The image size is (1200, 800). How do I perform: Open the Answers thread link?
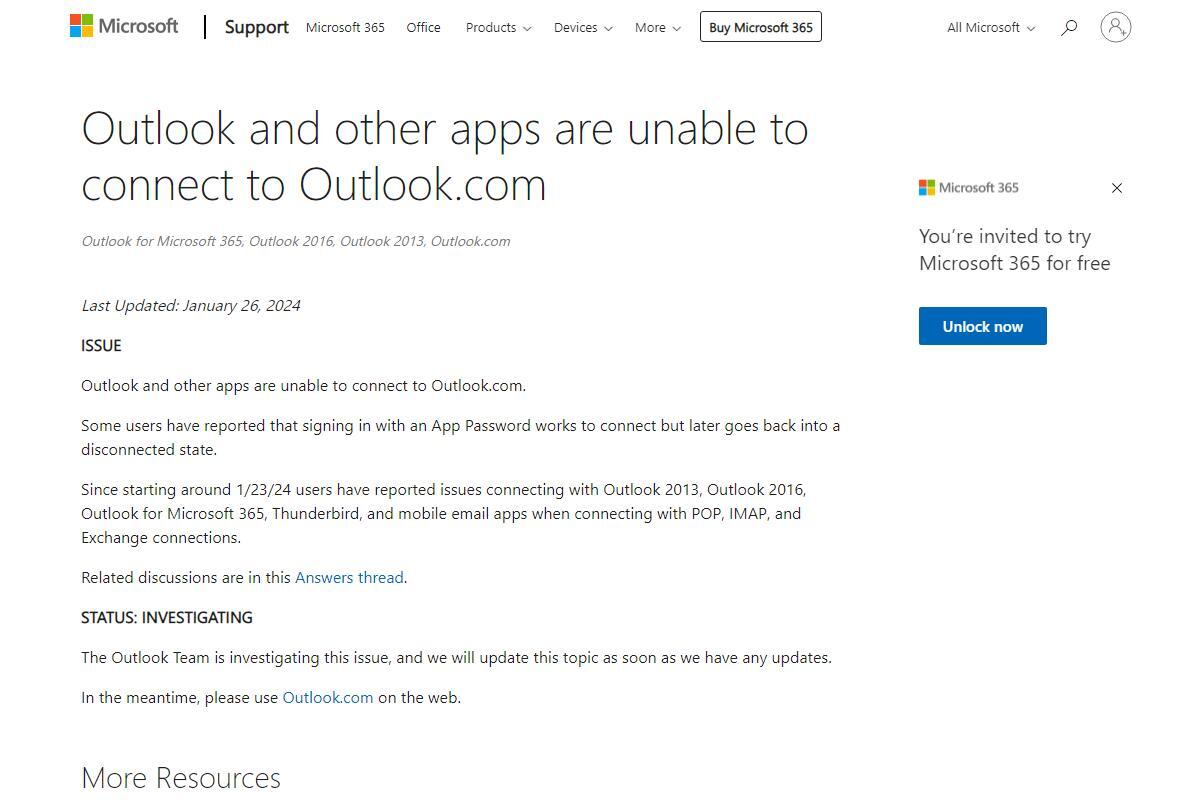[349, 578]
